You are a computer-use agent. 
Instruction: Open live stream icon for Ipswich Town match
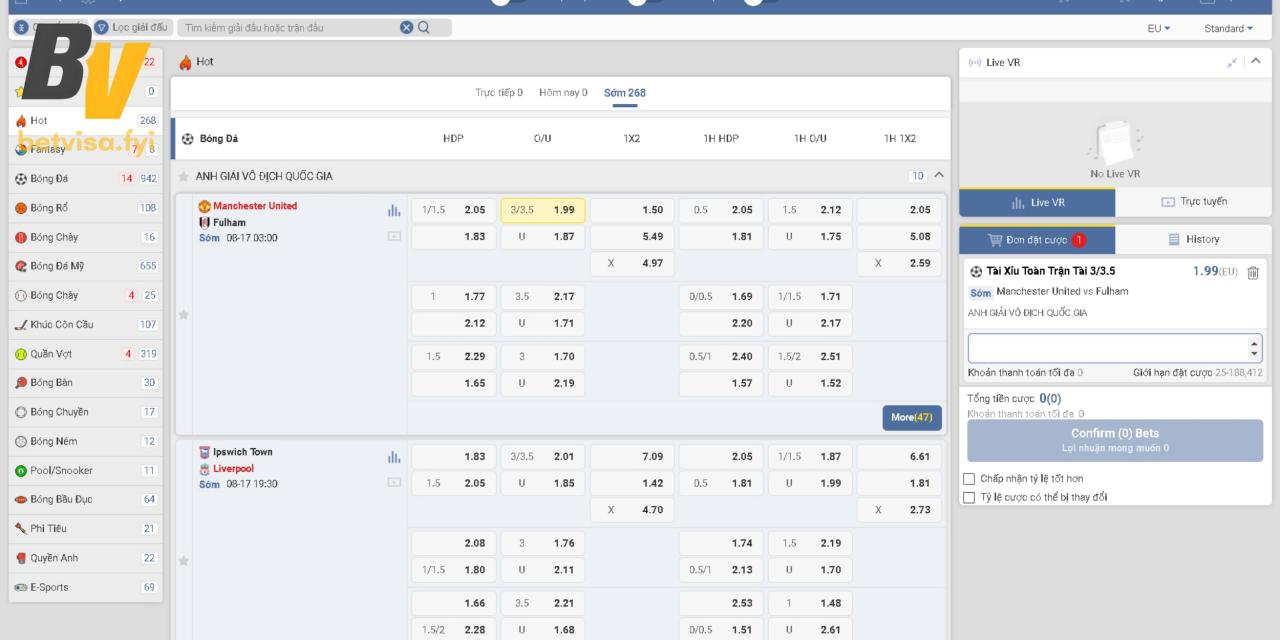click(394, 482)
